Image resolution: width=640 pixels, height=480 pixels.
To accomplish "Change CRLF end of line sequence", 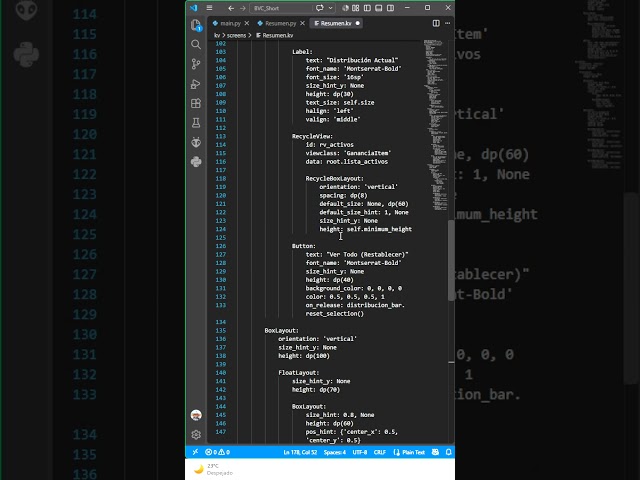I will point(380,452).
